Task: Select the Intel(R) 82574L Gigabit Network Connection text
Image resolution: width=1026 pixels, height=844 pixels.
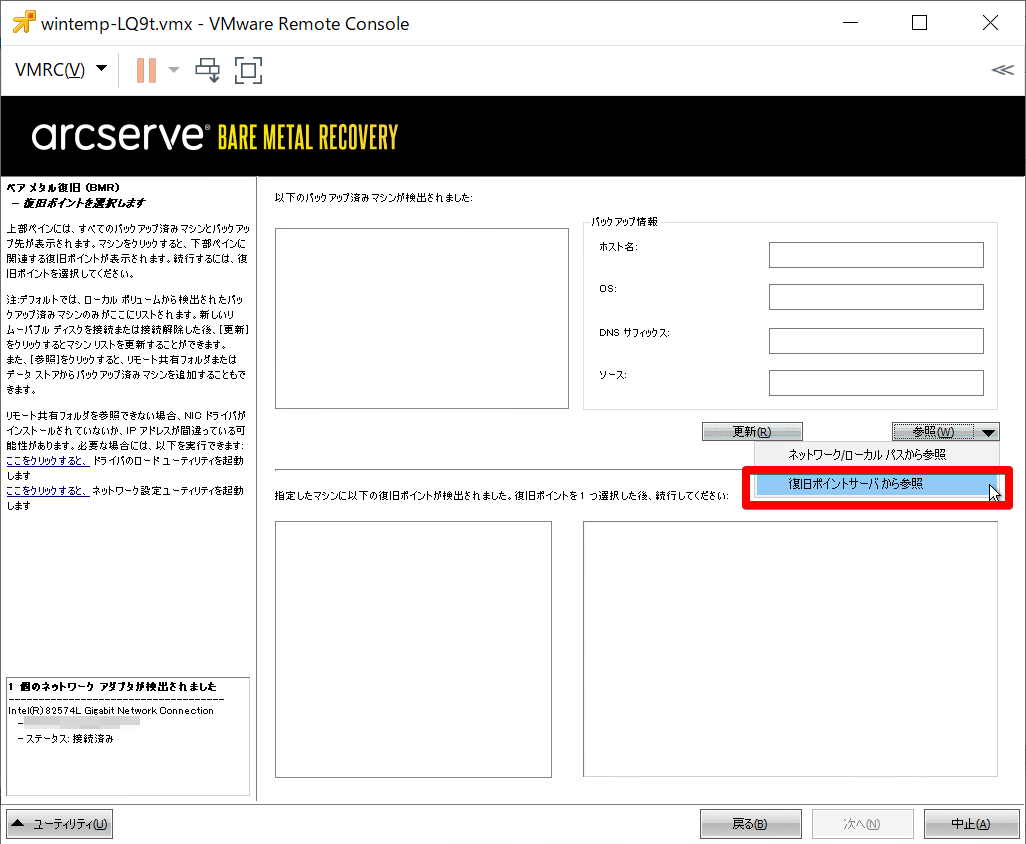Action: pos(111,711)
